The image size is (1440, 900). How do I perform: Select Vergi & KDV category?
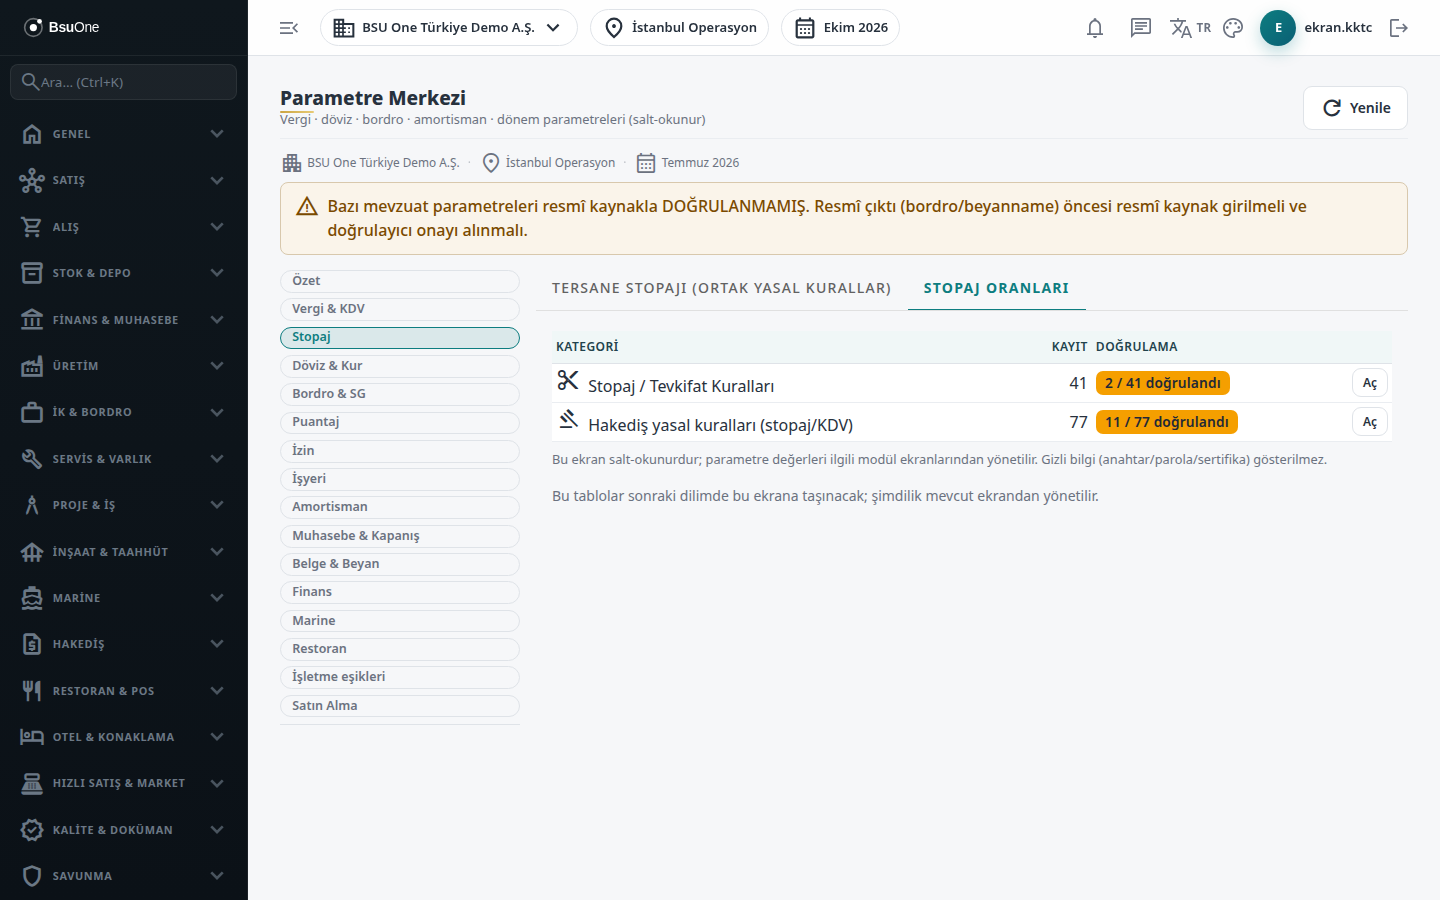(x=400, y=309)
